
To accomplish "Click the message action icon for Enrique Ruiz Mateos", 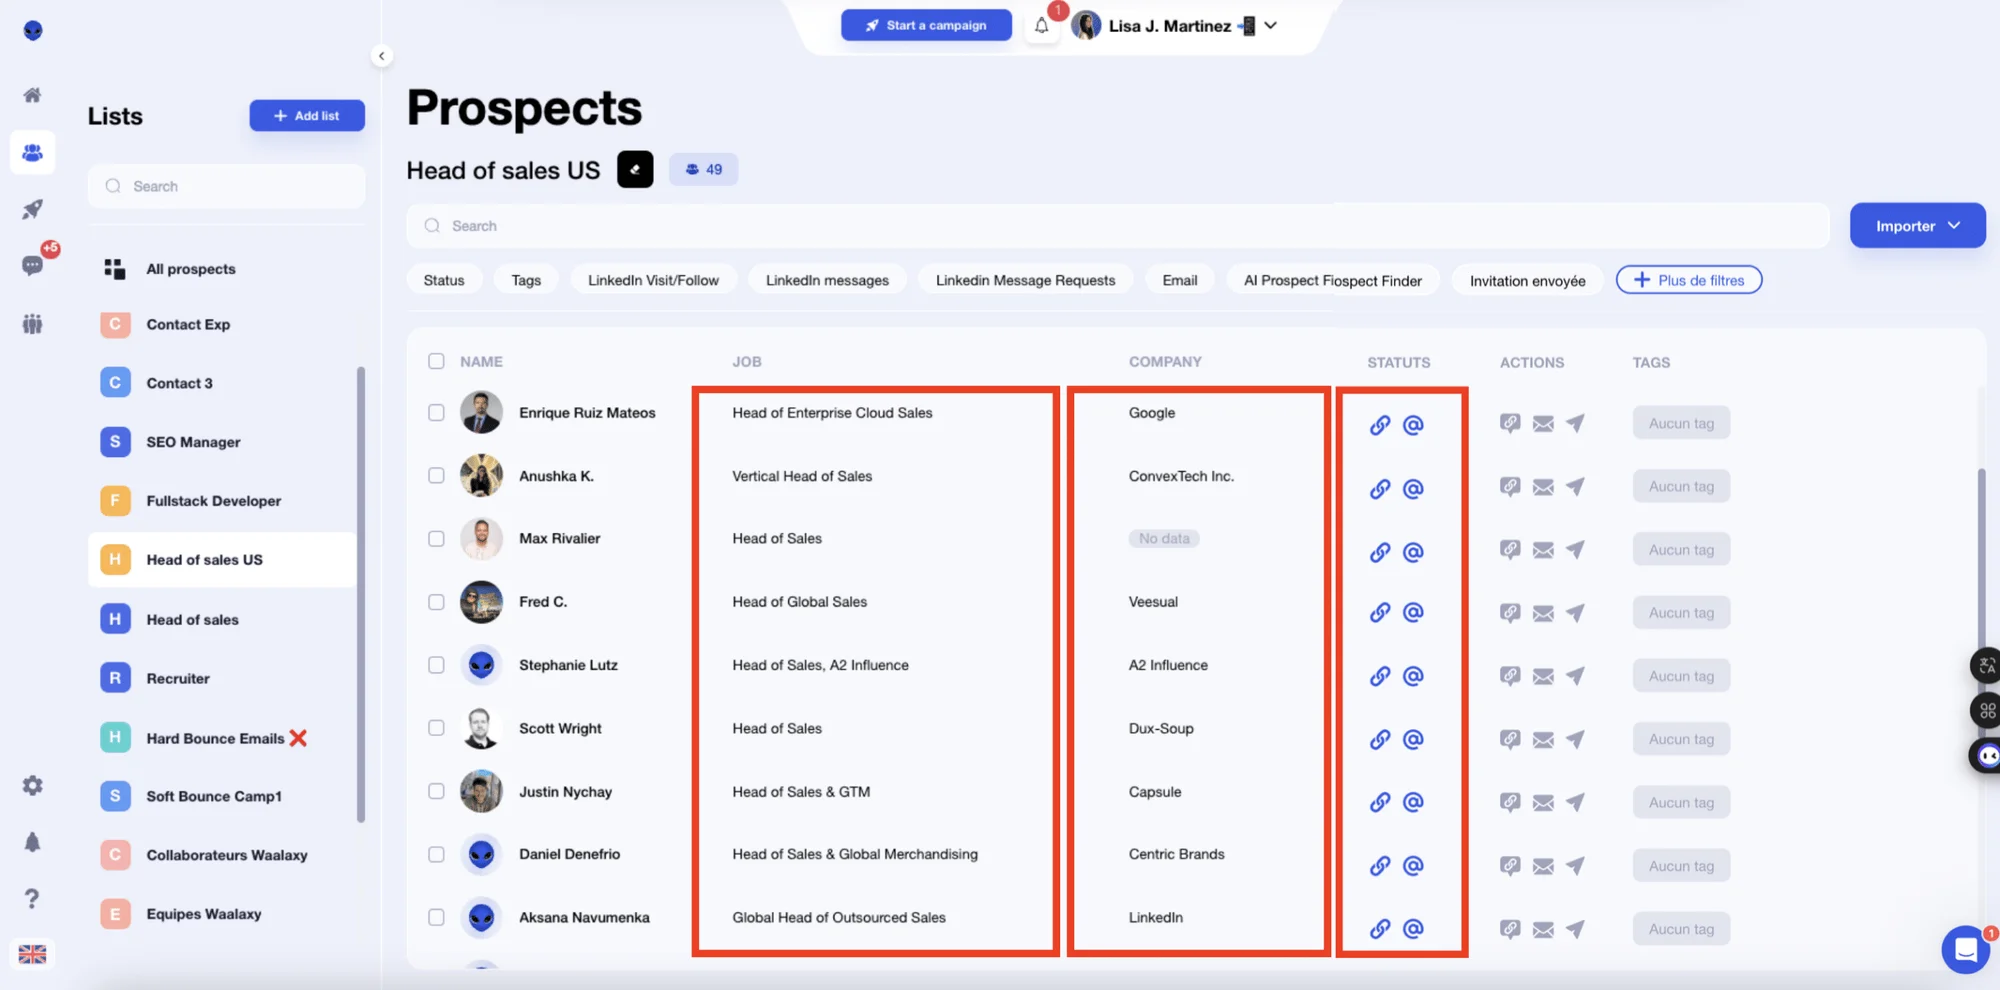I will 1510,423.
